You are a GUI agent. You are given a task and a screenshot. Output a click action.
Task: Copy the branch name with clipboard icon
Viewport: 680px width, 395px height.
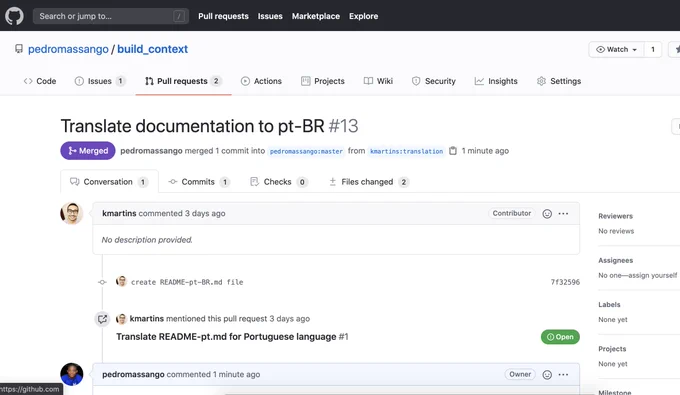point(453,151)
